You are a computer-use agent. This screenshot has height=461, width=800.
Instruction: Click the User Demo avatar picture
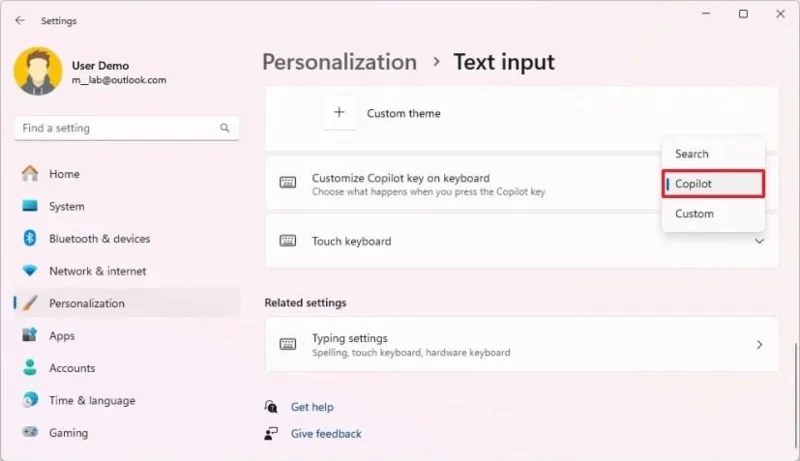click(38, 71)
